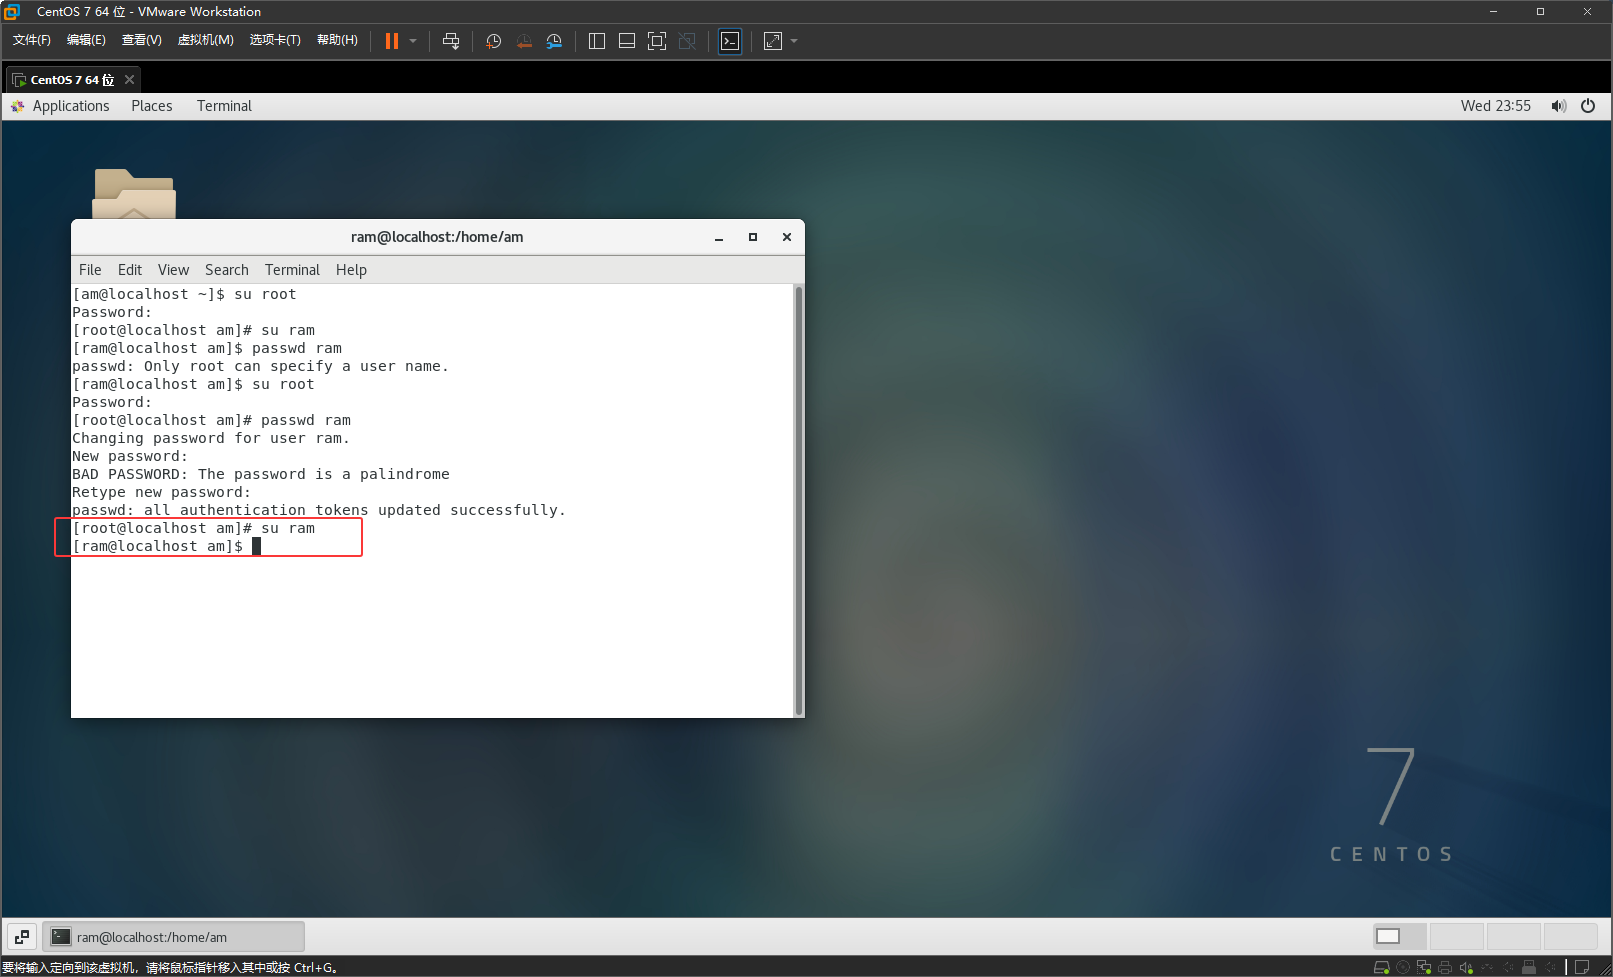Close the terminal window

coord(787,237)
